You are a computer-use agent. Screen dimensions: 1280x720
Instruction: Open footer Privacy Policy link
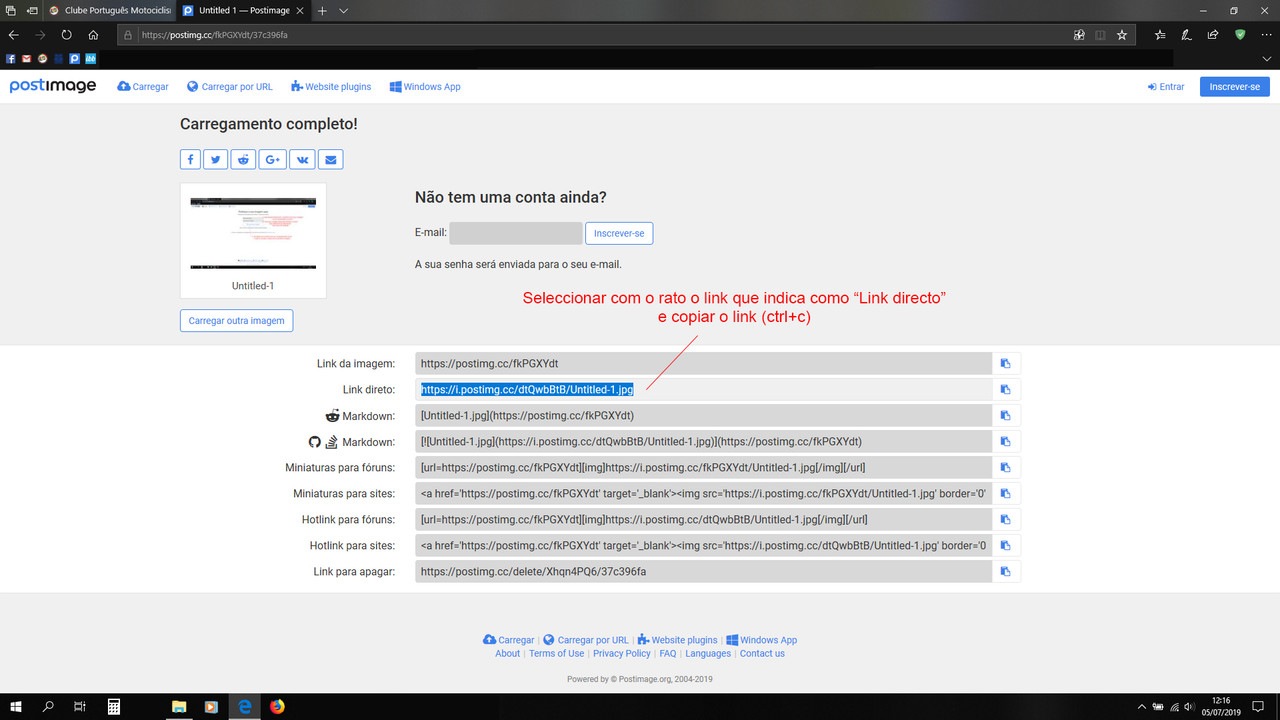[x=622, y=653]
